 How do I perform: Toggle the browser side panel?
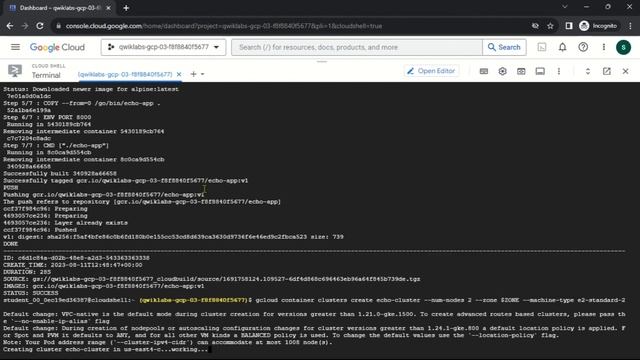point(569,26)
